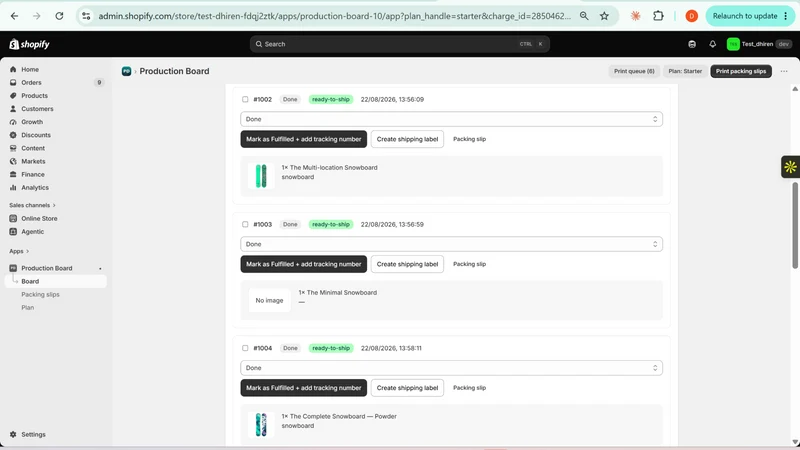Click the Agentic channel icon

(x=13, y=232)
